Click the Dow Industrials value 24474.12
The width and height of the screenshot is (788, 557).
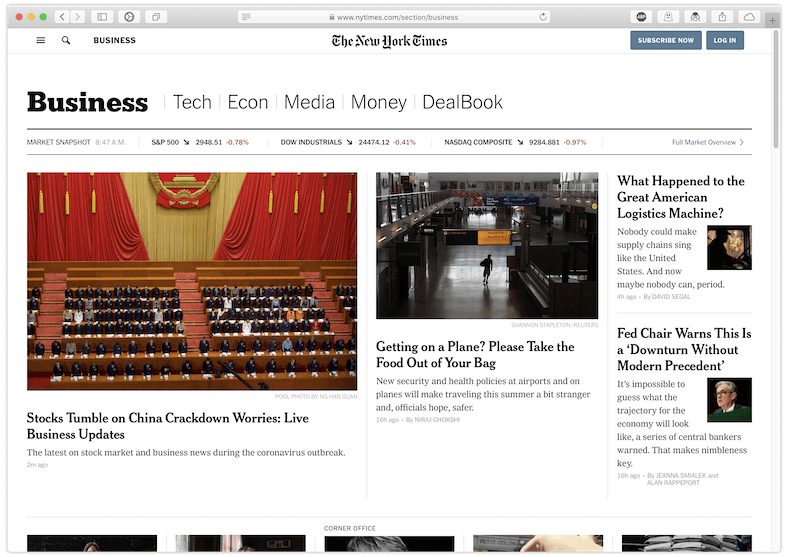tap(374, 142)
